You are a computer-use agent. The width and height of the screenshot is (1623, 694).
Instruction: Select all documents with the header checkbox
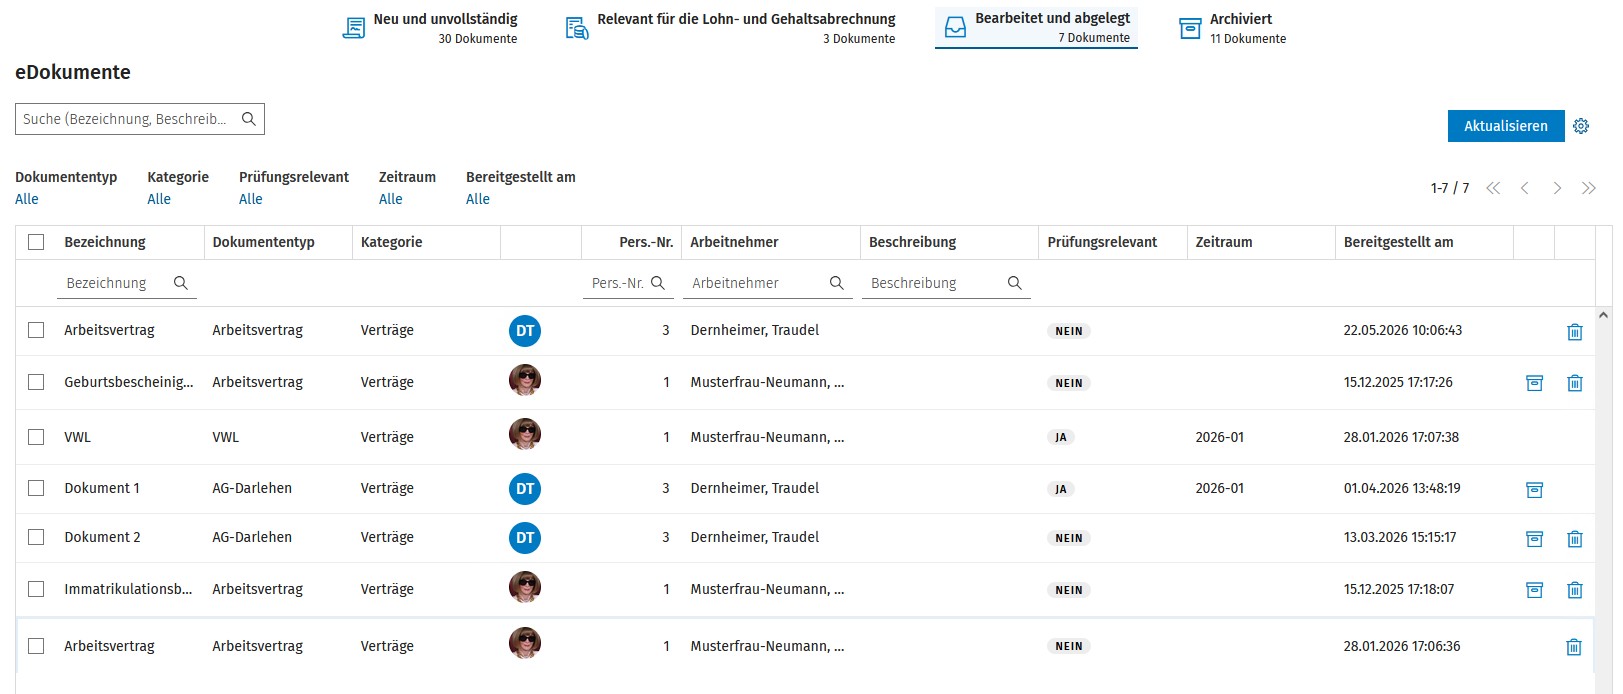coord(36,242)
